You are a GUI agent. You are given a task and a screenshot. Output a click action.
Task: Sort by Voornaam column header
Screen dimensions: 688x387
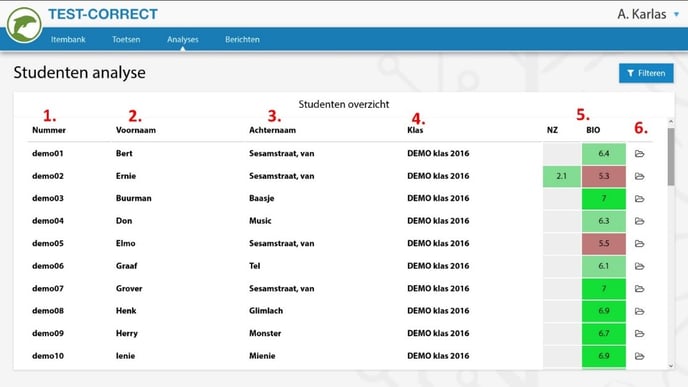[136, 130]
